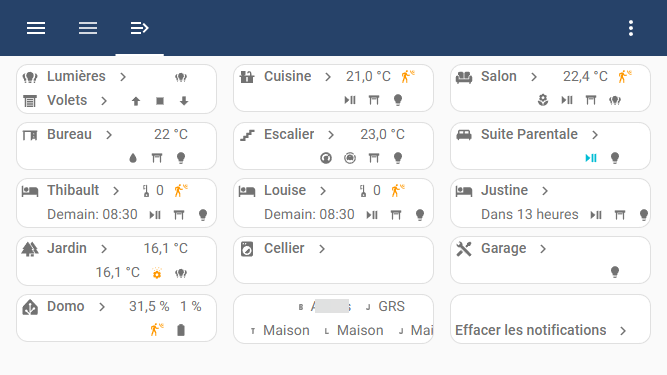Click the Cuisine play/pause media icon
667x375 pixels.
click(x=350, y=100)
